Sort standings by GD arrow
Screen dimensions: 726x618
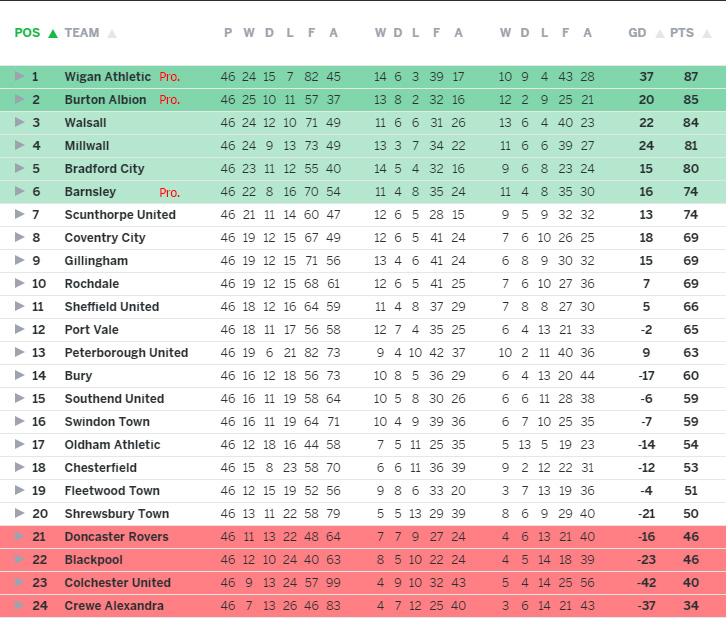(660, 34)
